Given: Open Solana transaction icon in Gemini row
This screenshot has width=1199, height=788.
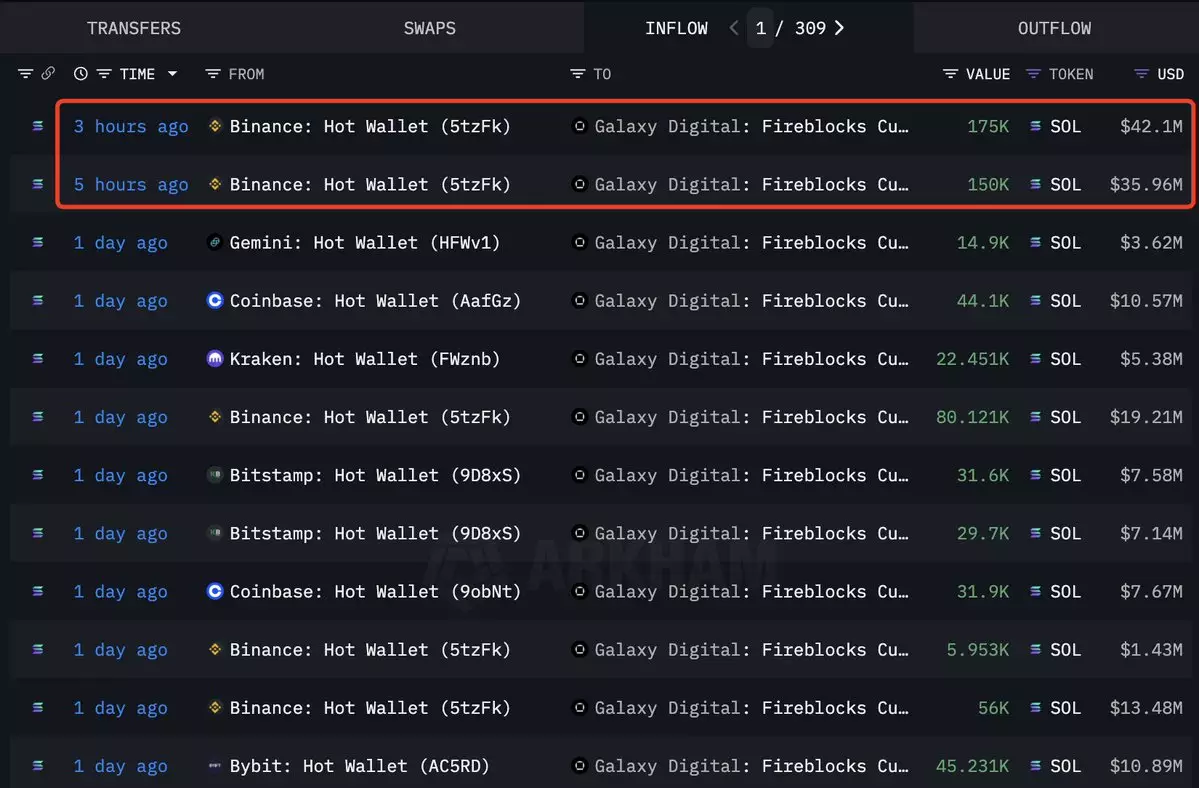Looking at the screenshot, I should coord(37,242).
